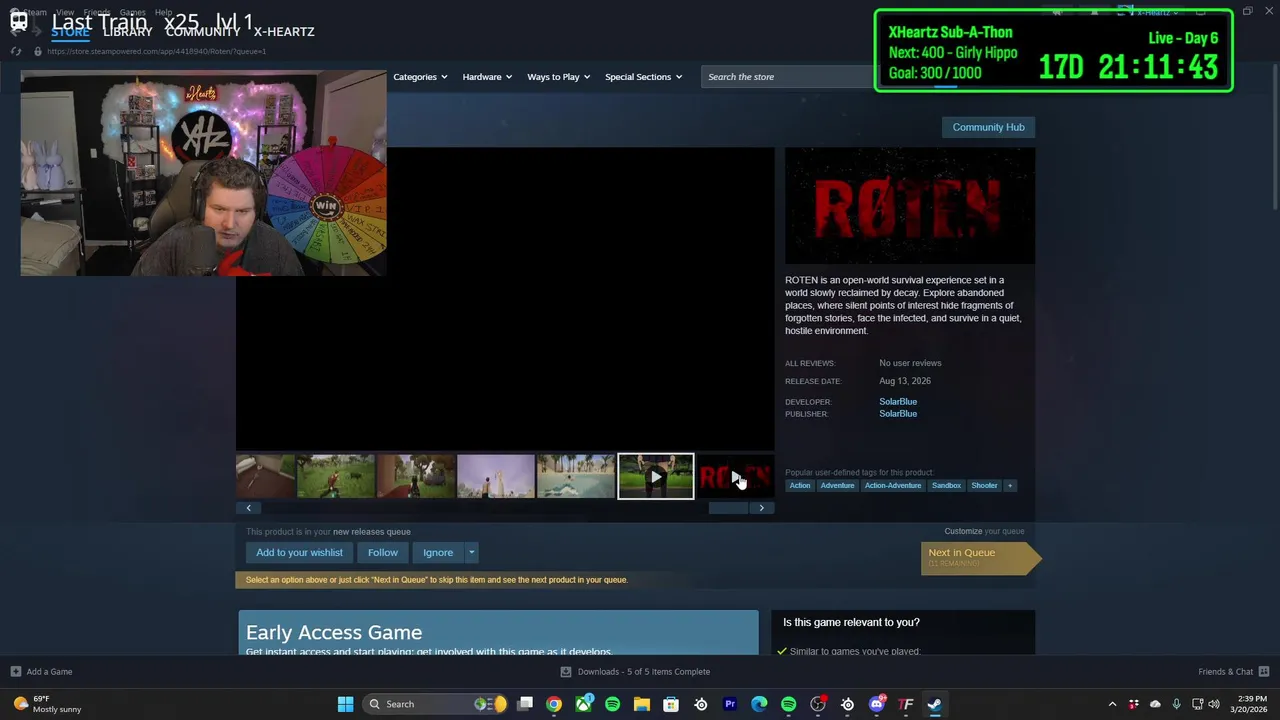Viewport: 1280px width, 720px height.
Task: Open Microsoft Store taskbar icon
Action: coord(671,704)
